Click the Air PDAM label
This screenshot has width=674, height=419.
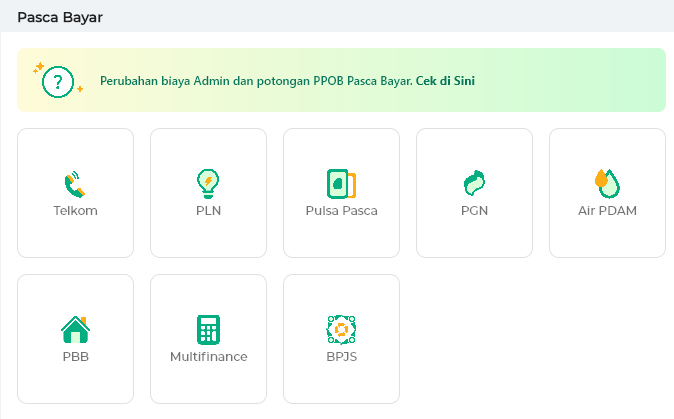click(607, 211)
